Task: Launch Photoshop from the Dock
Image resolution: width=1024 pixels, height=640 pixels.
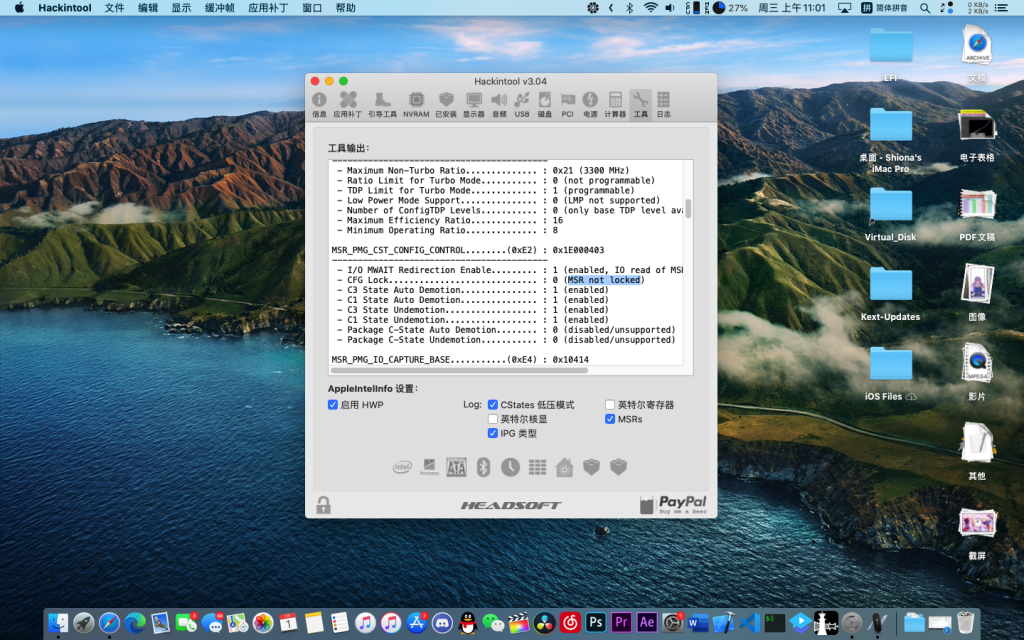Action: [596, 622]
